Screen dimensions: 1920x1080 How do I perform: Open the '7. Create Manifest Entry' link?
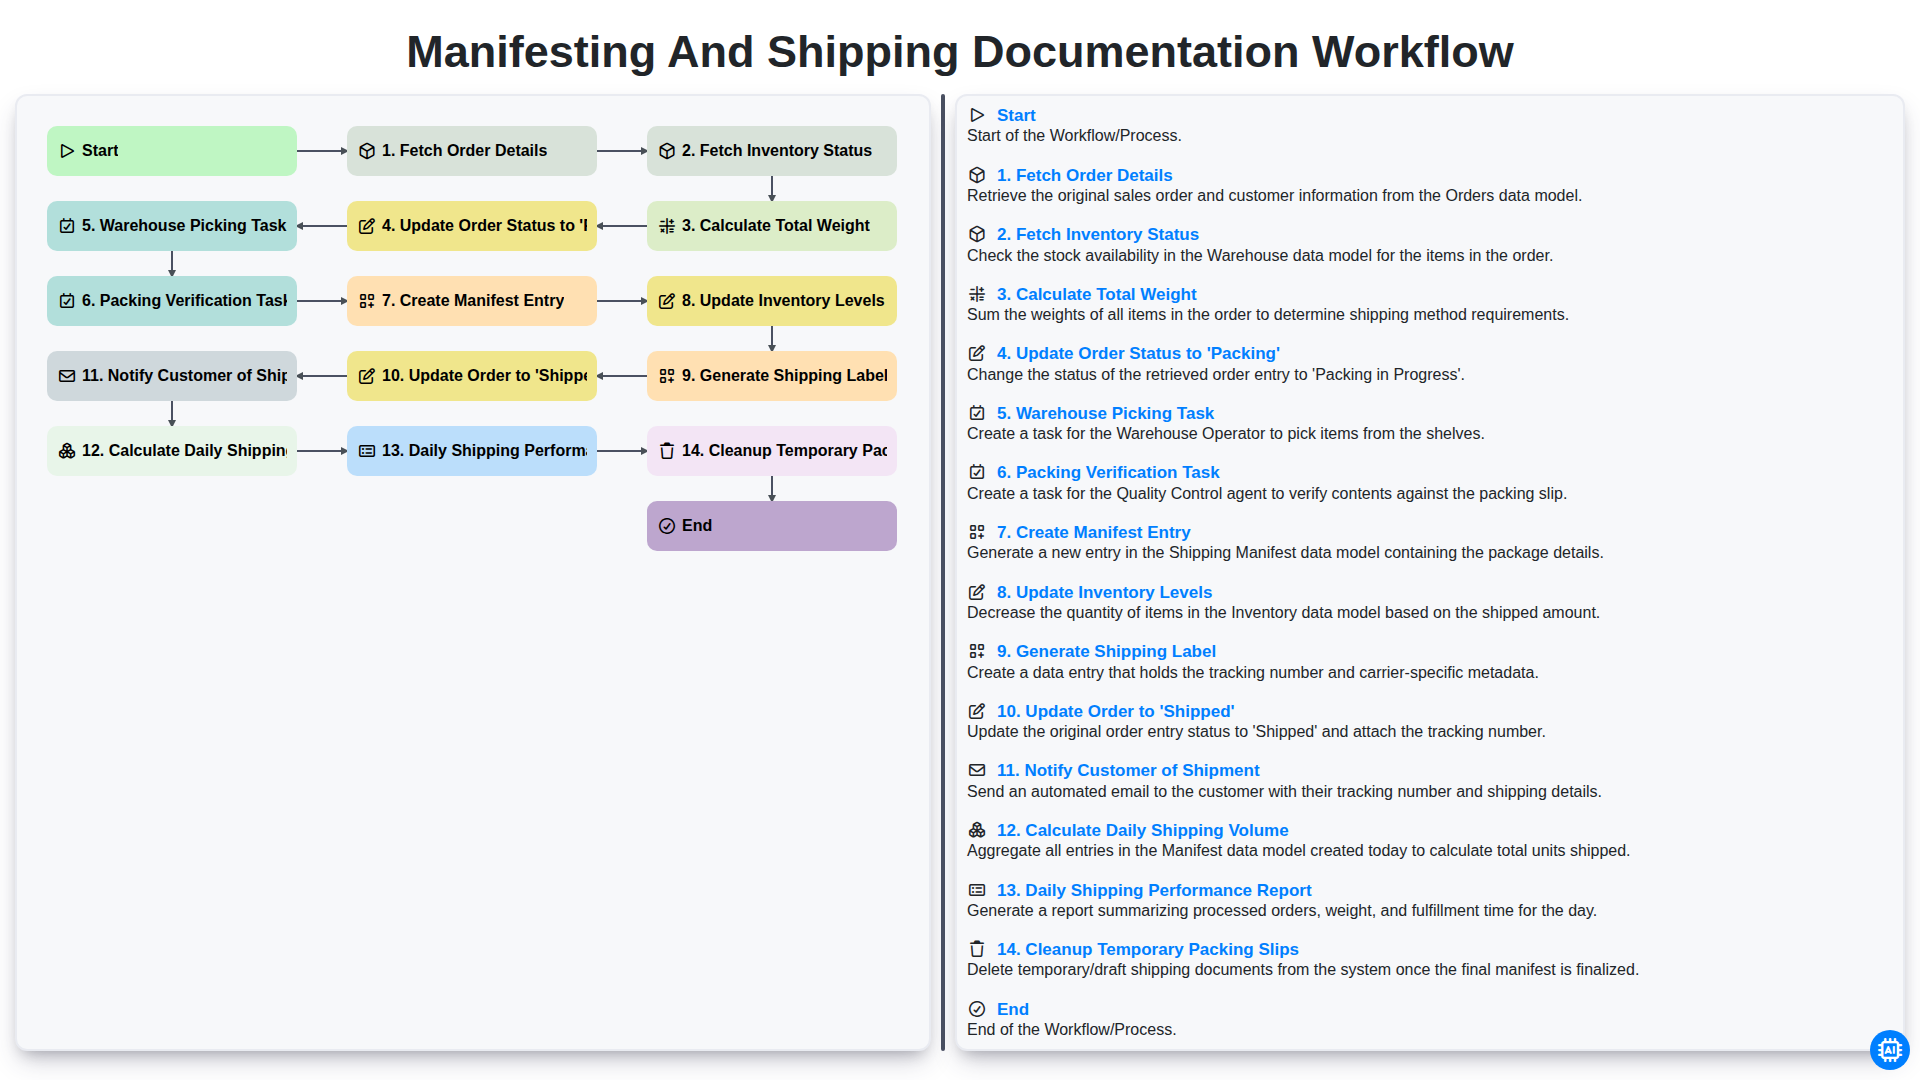pos(1093,532)
